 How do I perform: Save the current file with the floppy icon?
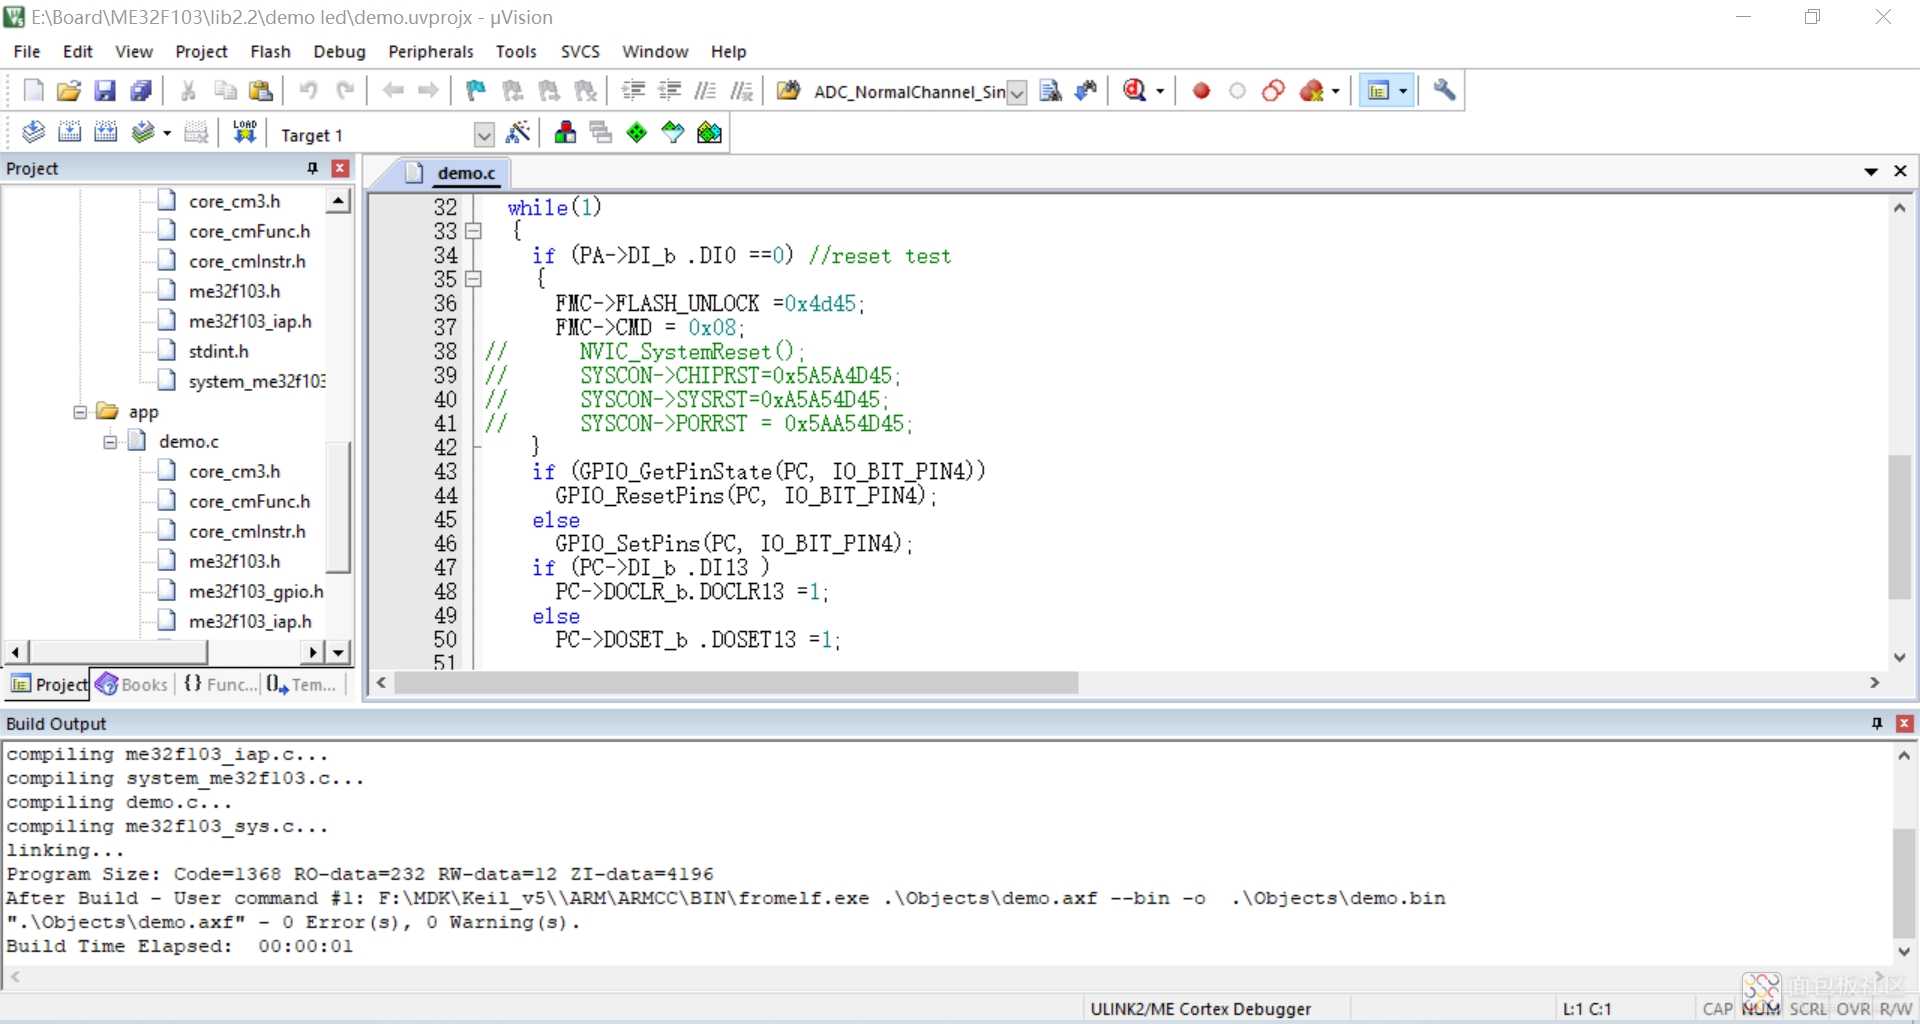(x=105, y=91)
